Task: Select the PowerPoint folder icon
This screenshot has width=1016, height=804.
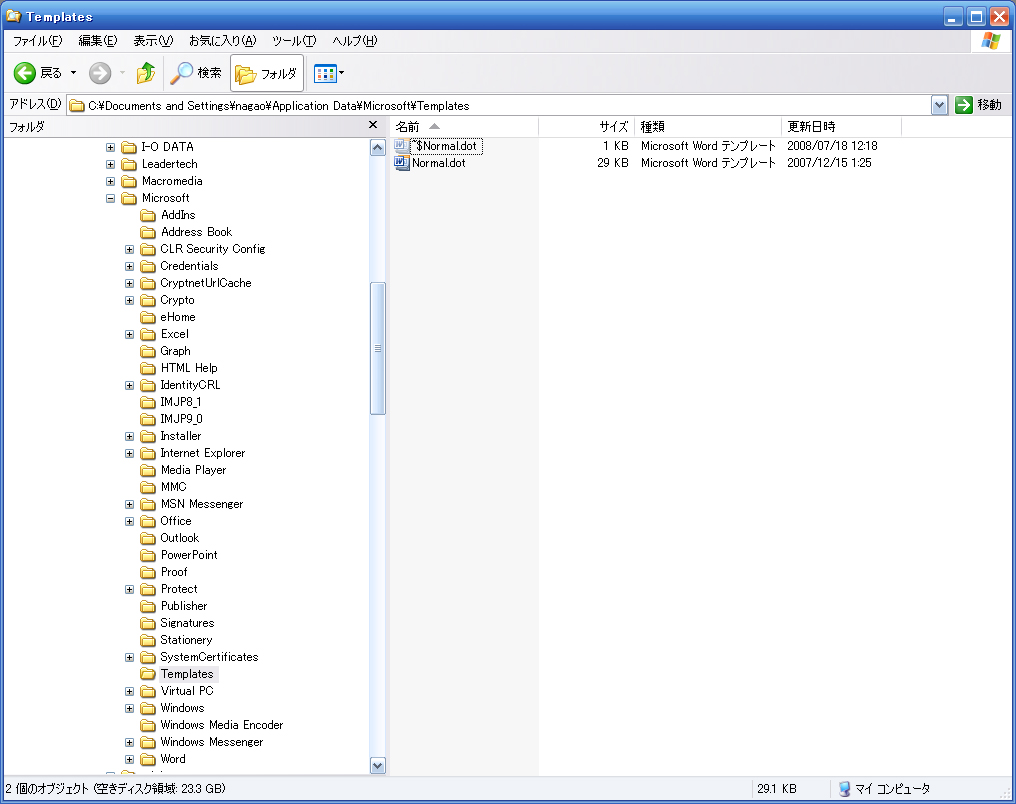Action: point(148,555)
